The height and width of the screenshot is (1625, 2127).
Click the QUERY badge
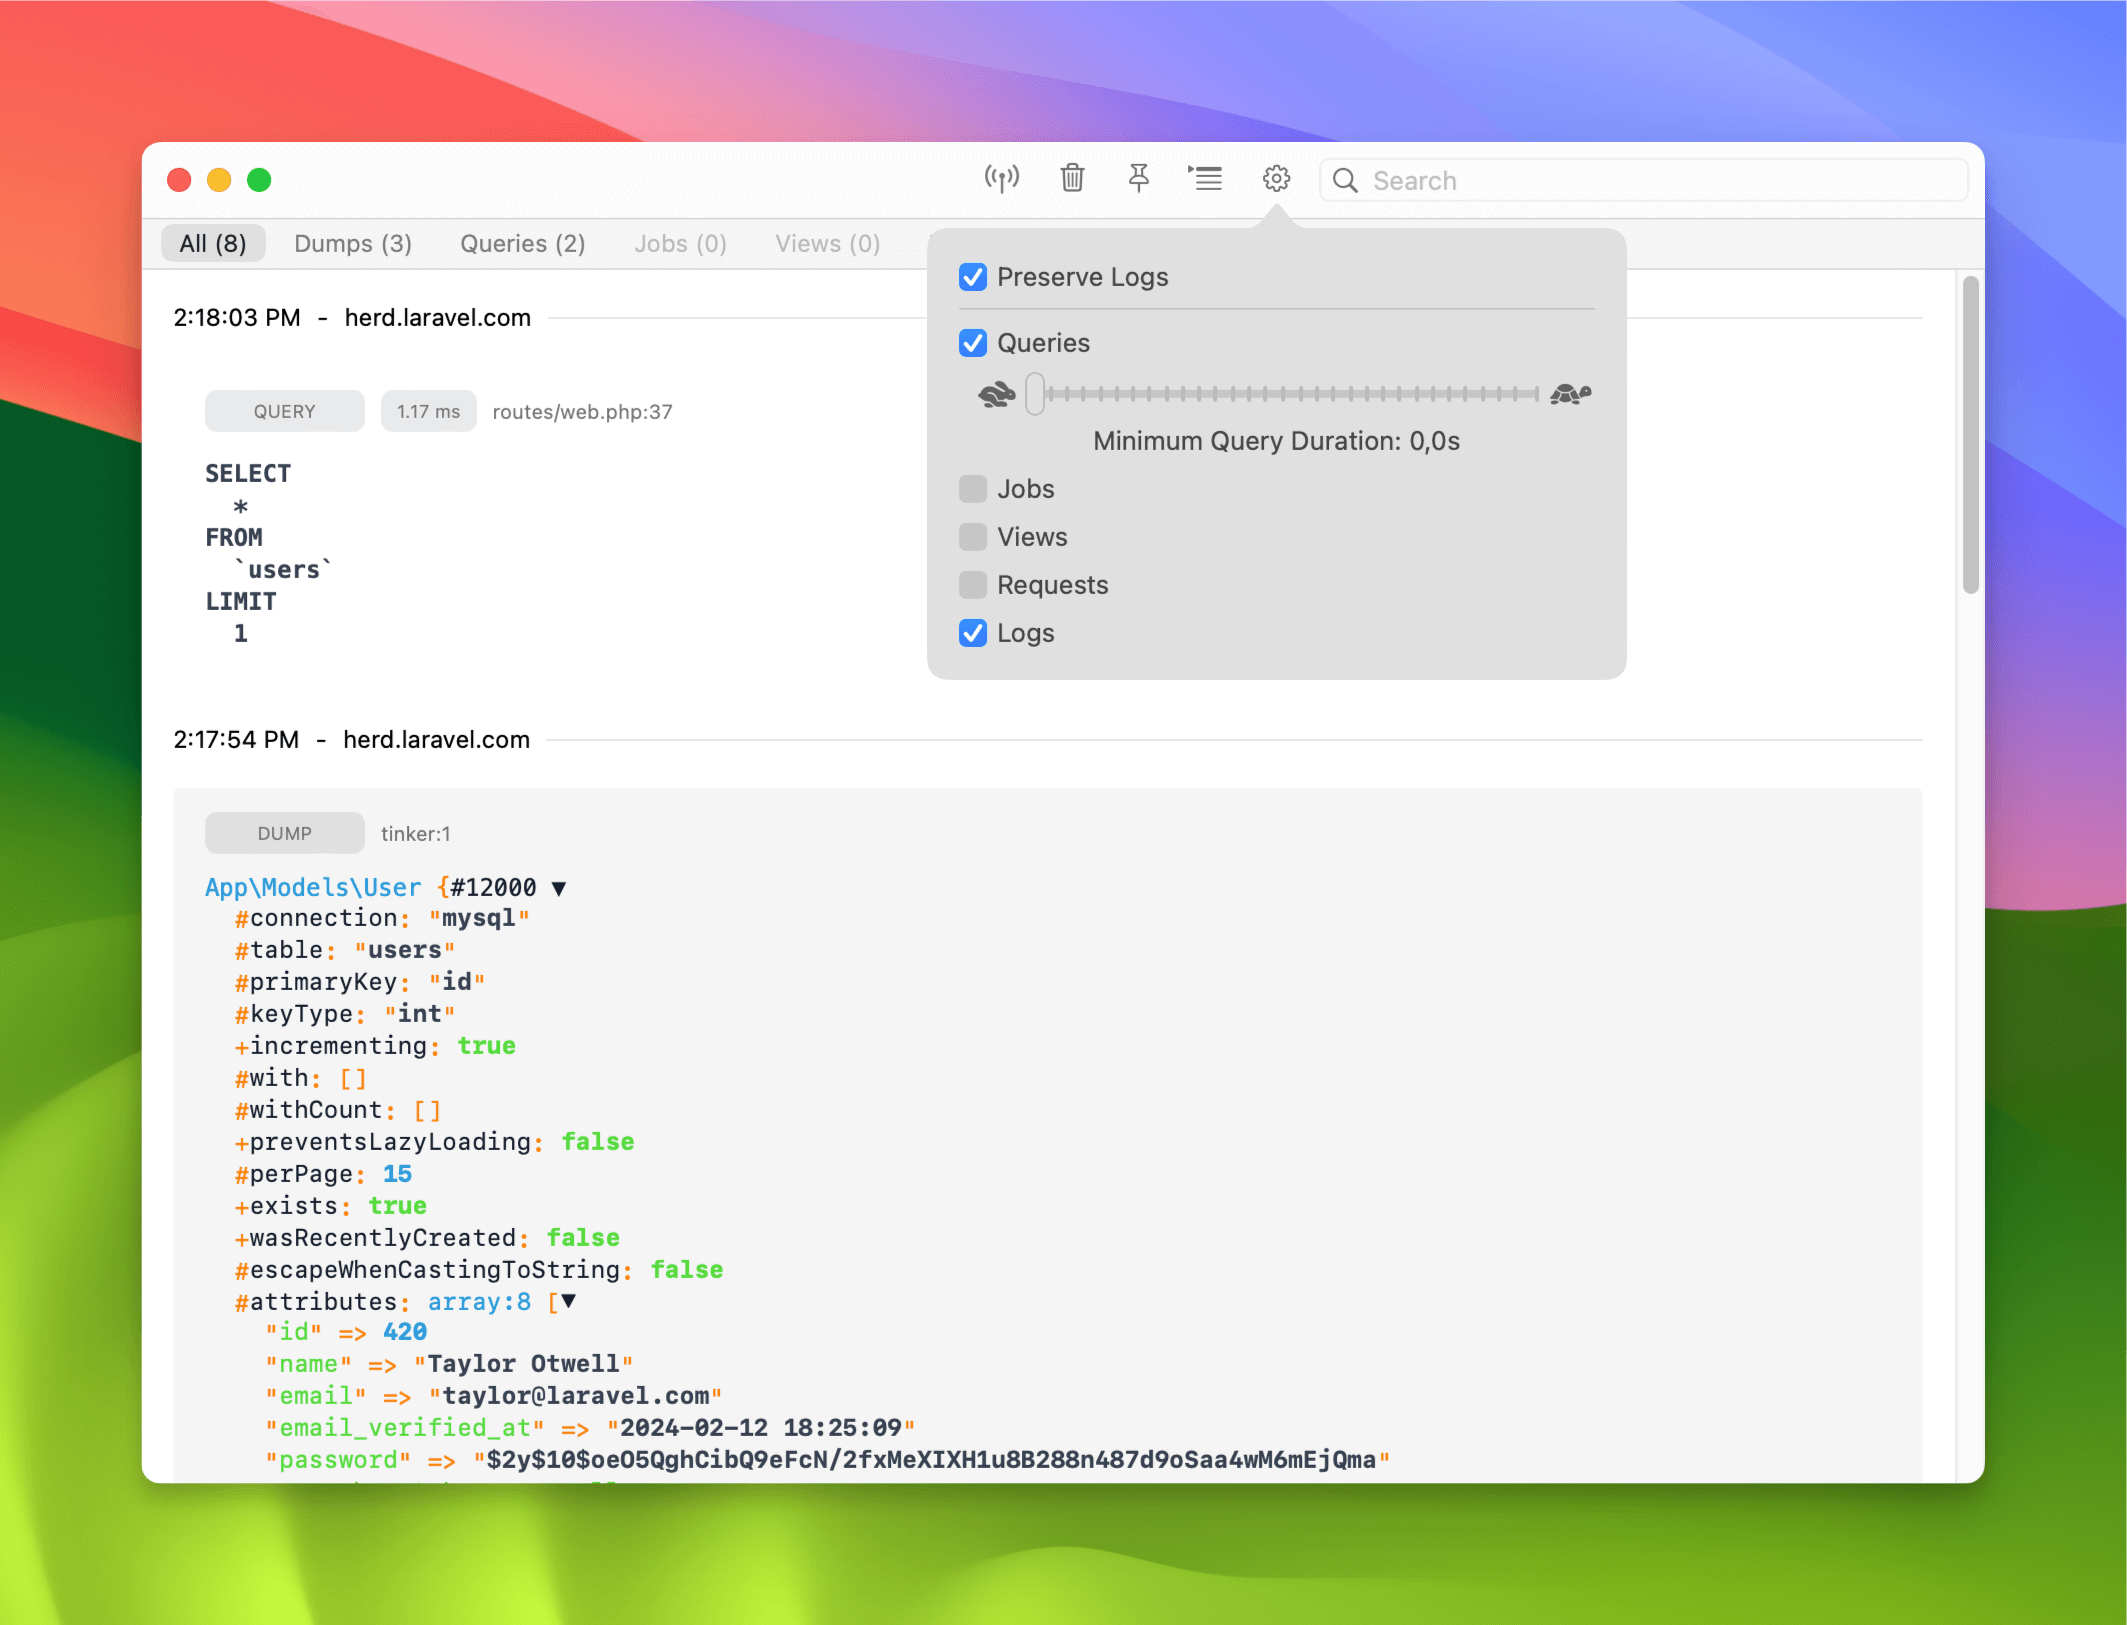pyautogui.click(x=285, y=411)
